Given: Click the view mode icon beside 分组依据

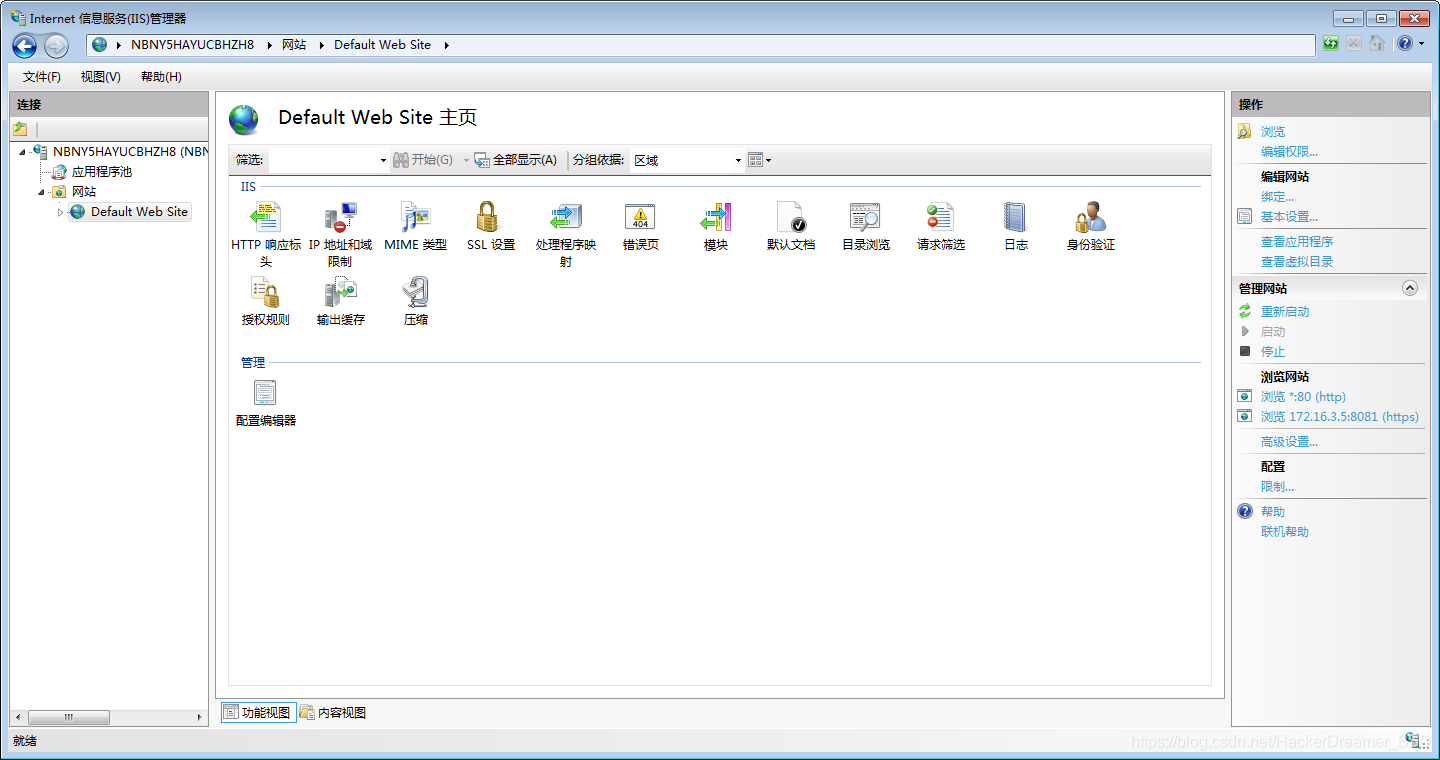Looking at the screenshot, I should coord(755,160).
